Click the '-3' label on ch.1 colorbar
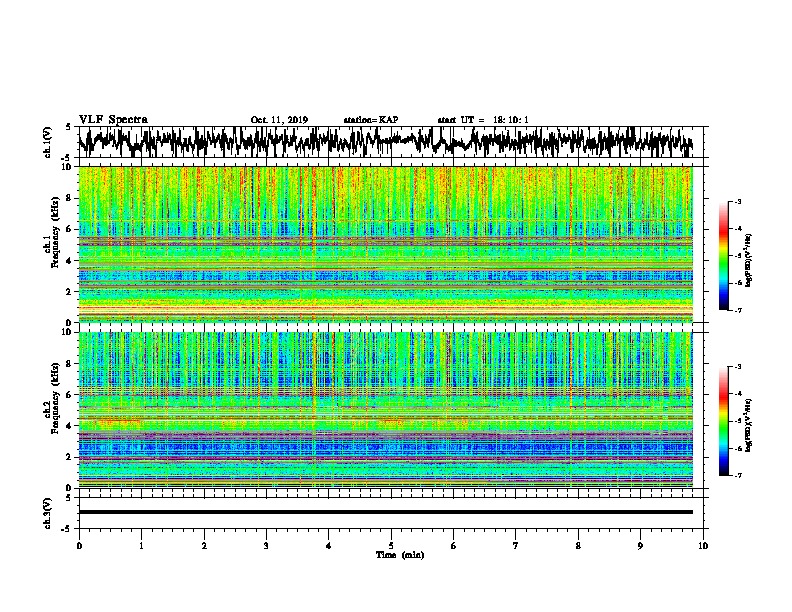The height and width of the screenshot is (612, 792). click(737, 201)
